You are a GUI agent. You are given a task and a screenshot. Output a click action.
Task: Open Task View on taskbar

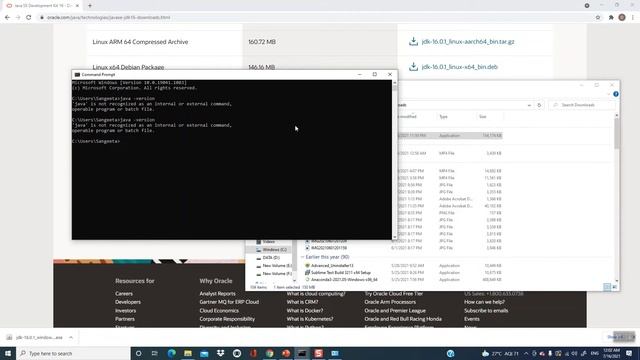(155, 353)
